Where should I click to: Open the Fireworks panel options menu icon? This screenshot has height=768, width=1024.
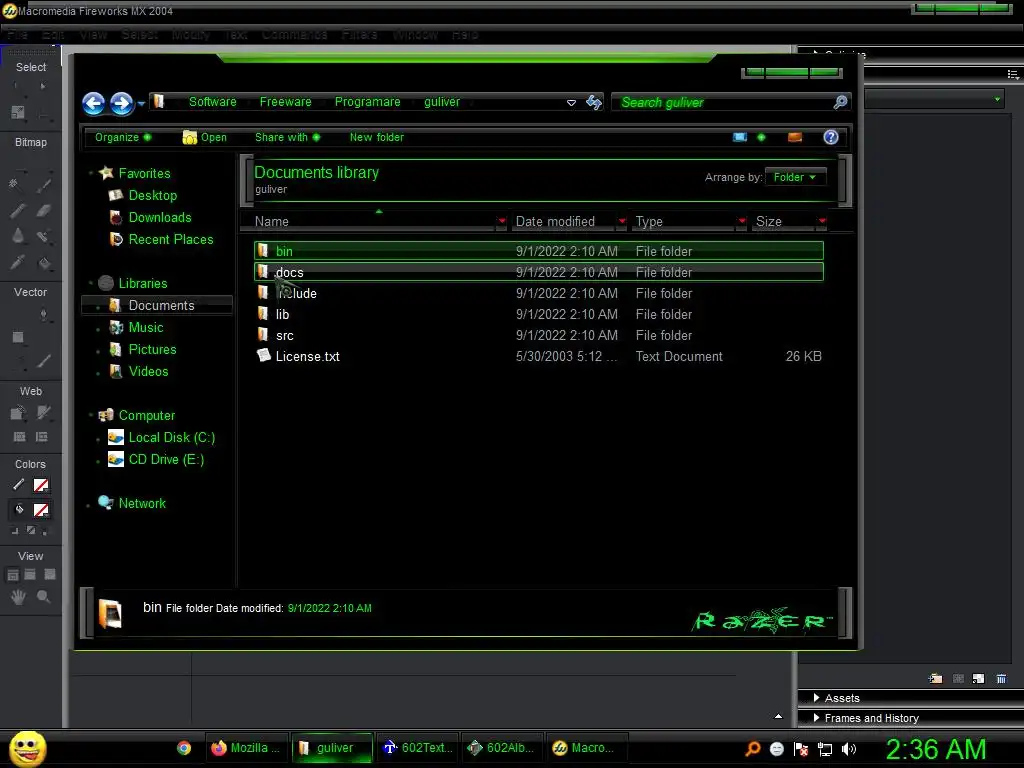coord(1013,74)
